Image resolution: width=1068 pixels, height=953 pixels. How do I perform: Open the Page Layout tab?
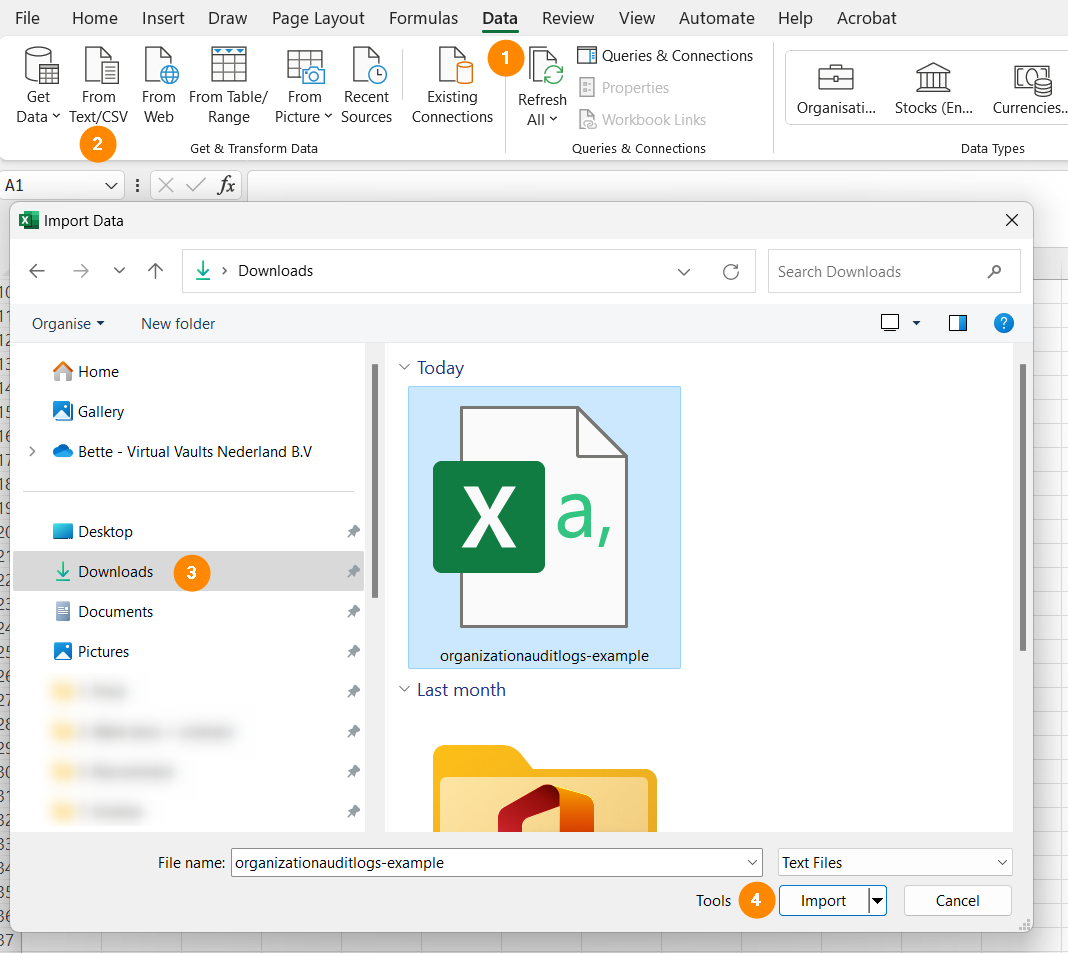pos(318,18)
